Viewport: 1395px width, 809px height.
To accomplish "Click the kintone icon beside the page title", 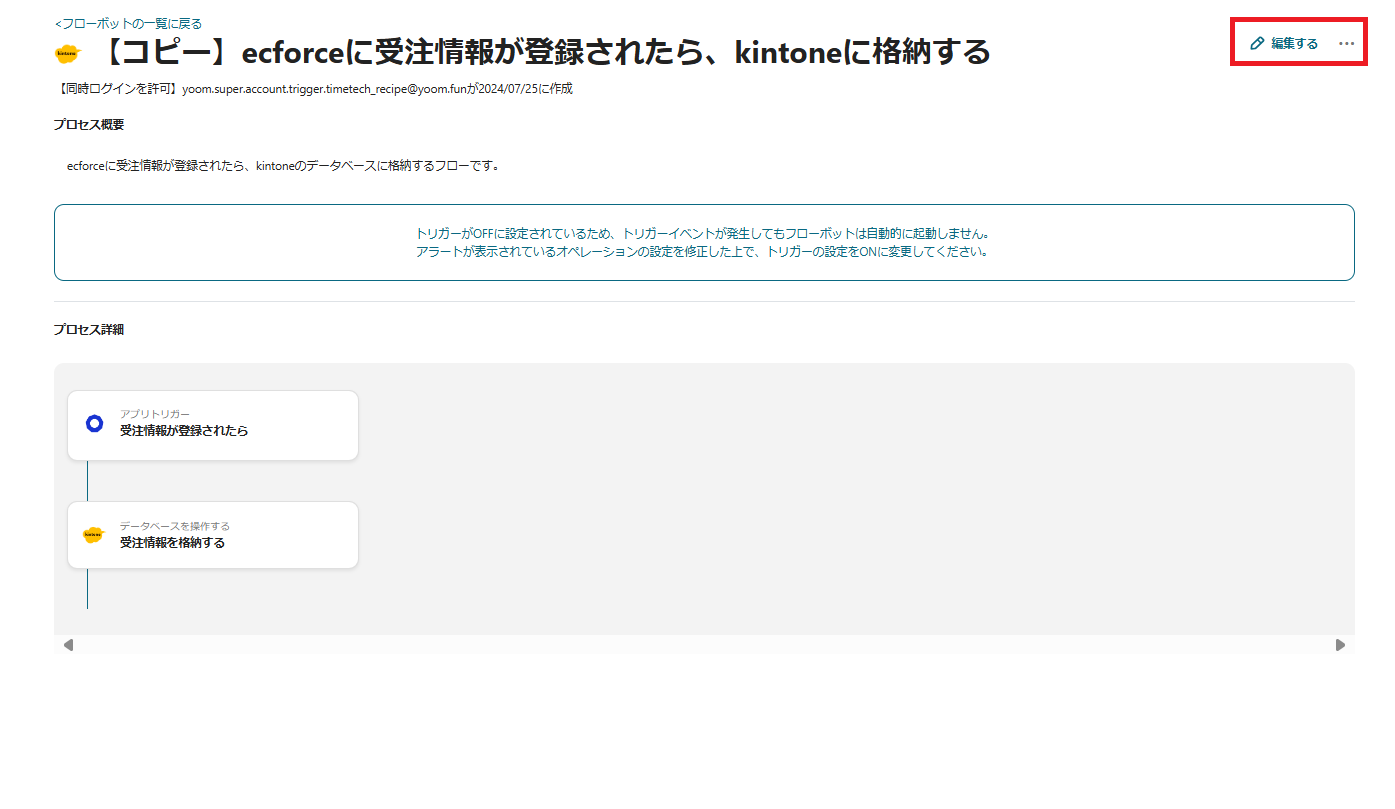I will pyautogui.click(x=67, y=52).
